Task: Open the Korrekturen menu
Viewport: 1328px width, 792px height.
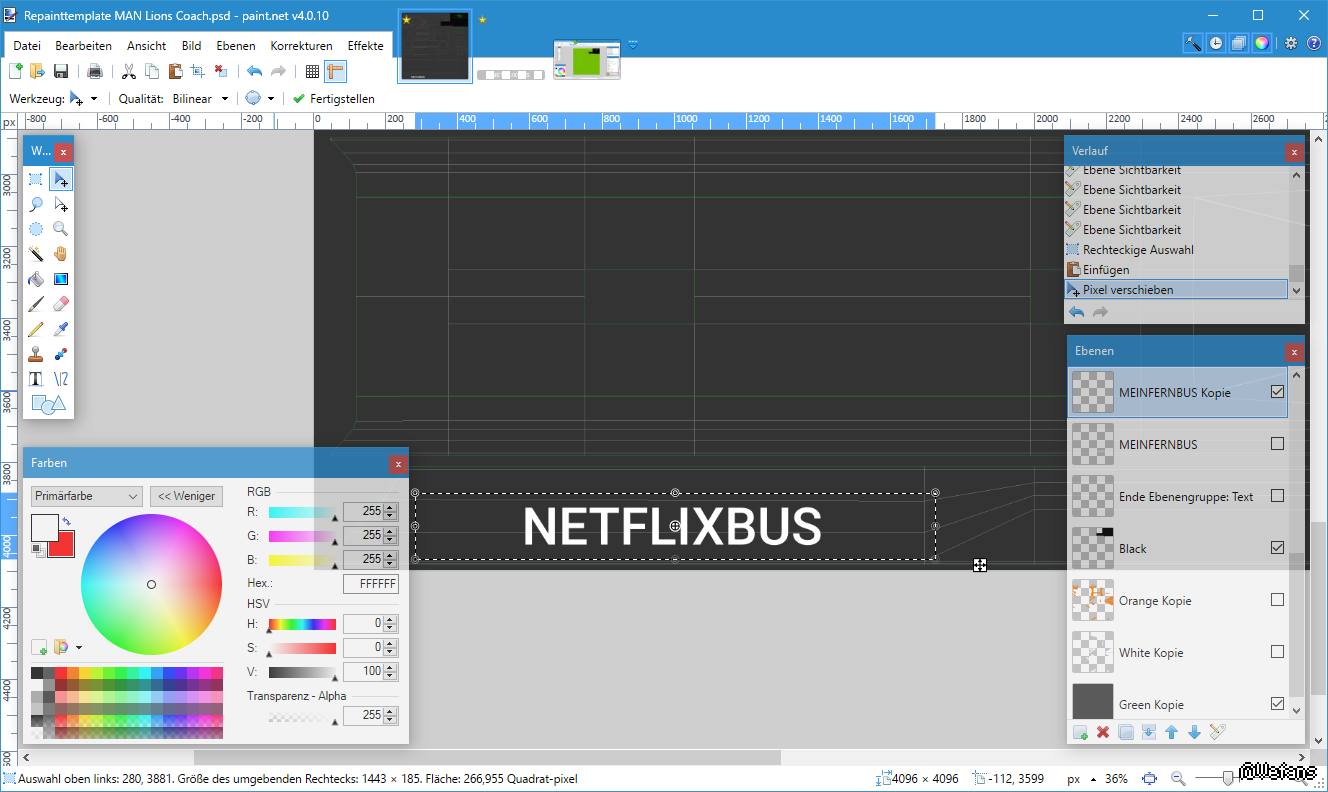Action: [x=301, y=46]
